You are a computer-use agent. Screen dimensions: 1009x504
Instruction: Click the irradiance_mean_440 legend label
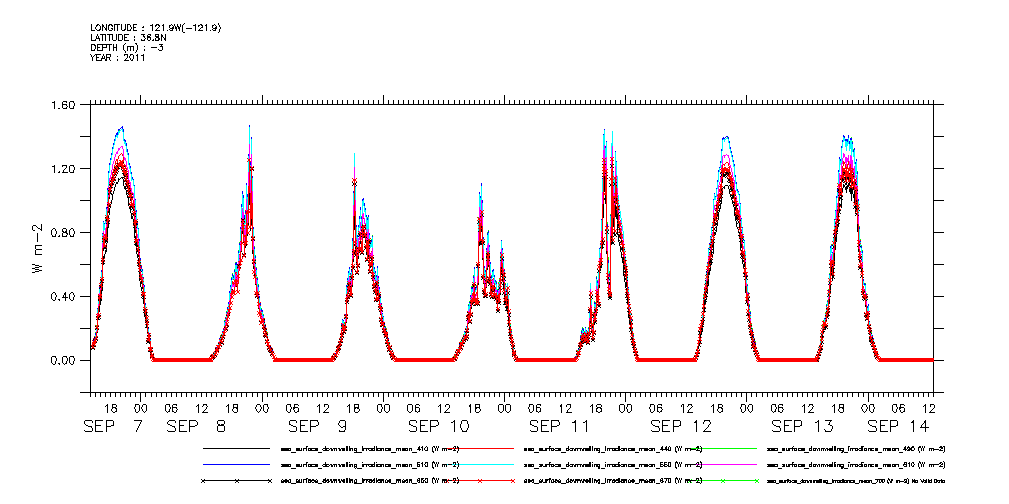(x=613, y=448)
